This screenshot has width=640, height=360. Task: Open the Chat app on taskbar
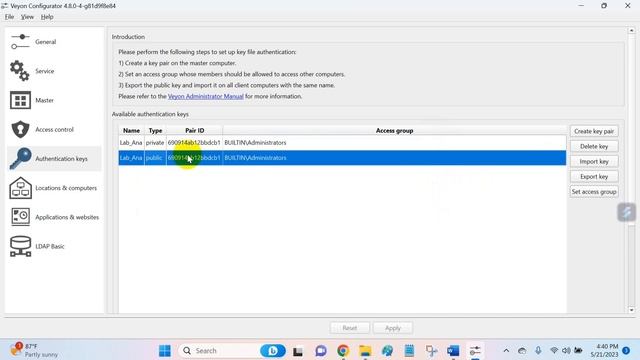click(x=321, y=351)
